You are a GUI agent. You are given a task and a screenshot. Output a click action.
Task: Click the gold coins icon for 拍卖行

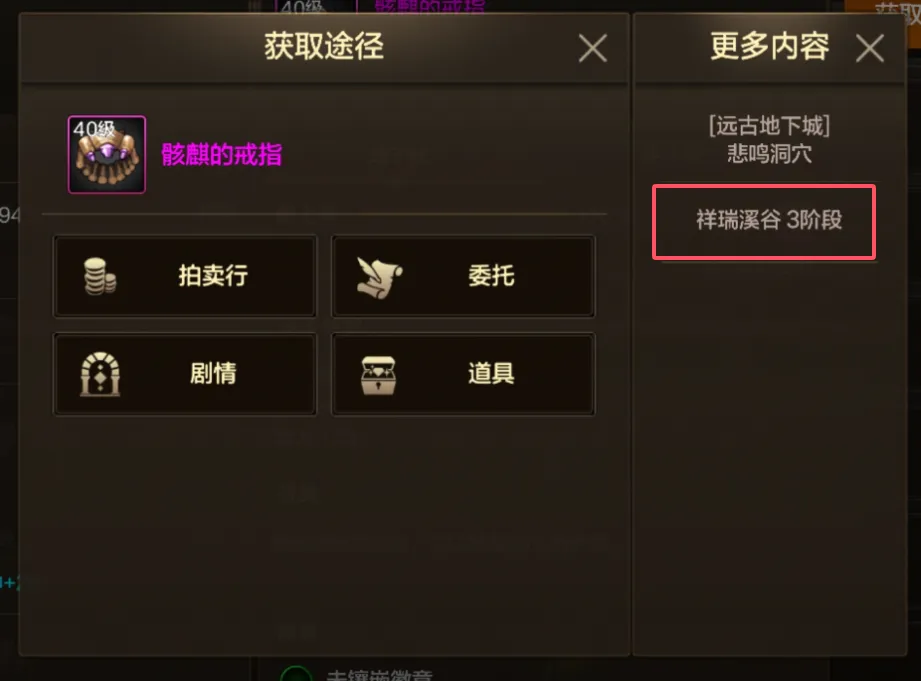tap(99, 276)
